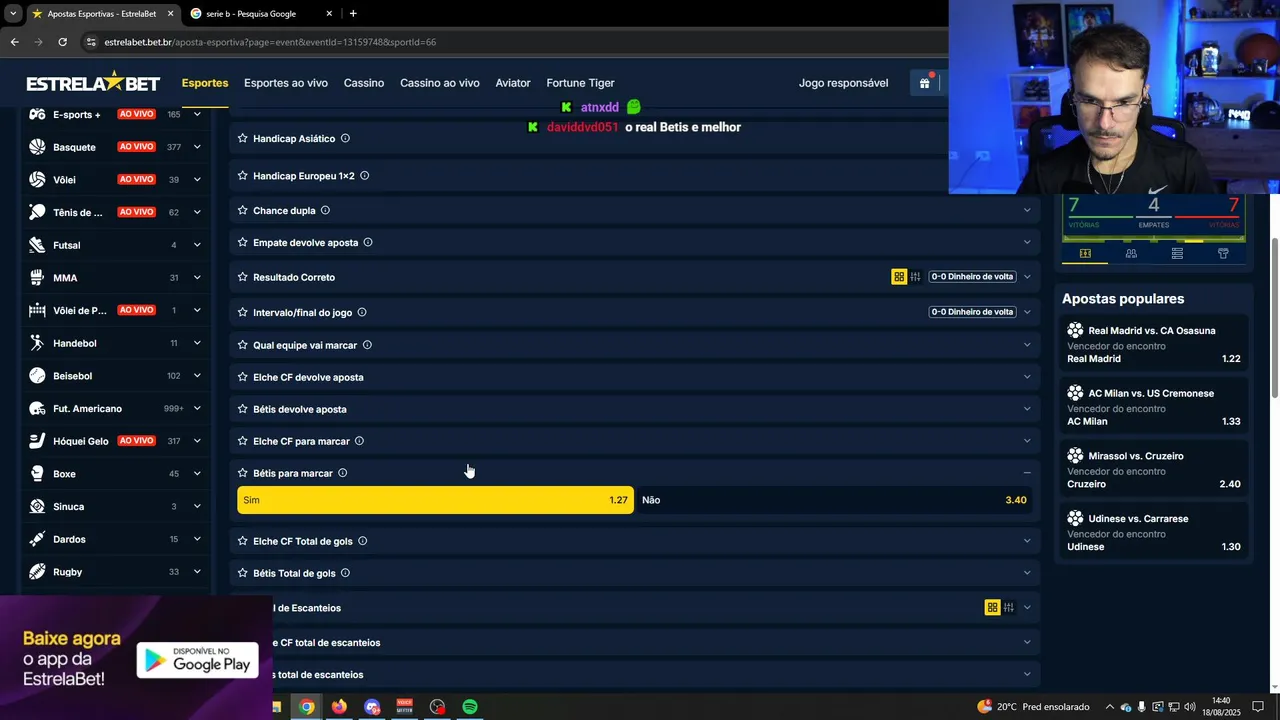
Task: Expand the Bétis Total de gols chevron
Action: [x=1027, y=573]
